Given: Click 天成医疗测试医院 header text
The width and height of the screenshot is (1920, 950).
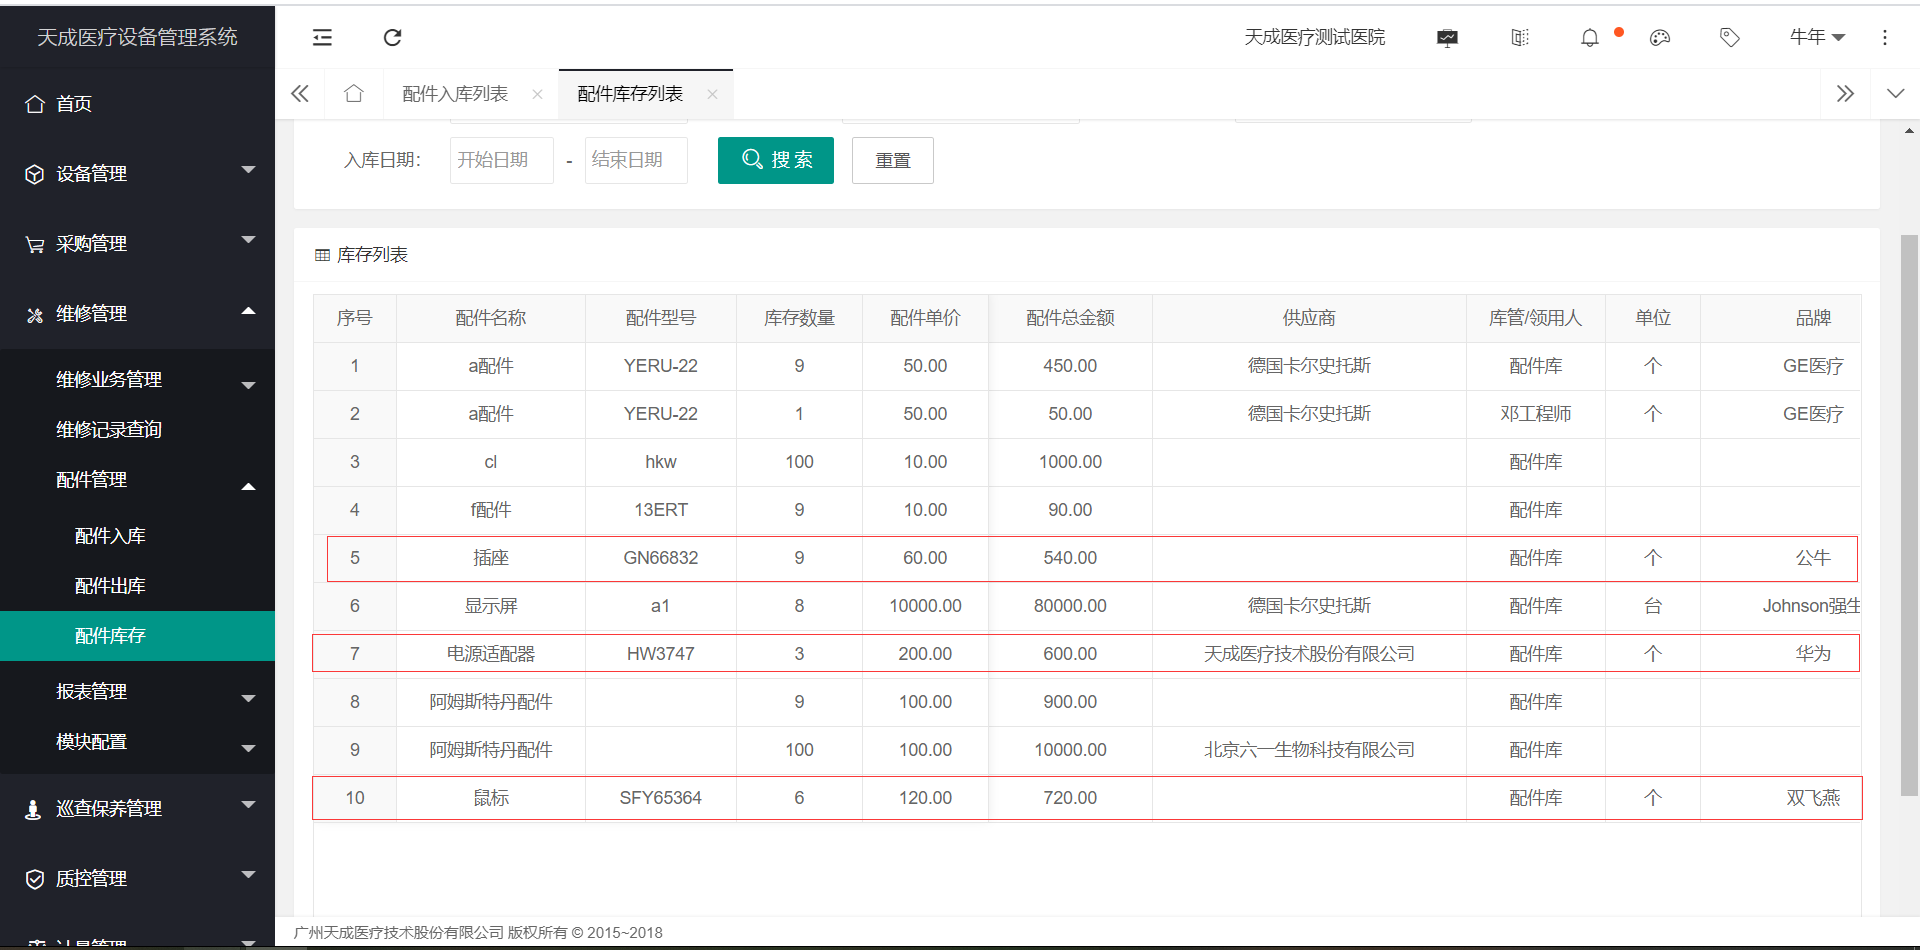Looking at the screenshot, I should point(1314,37).
